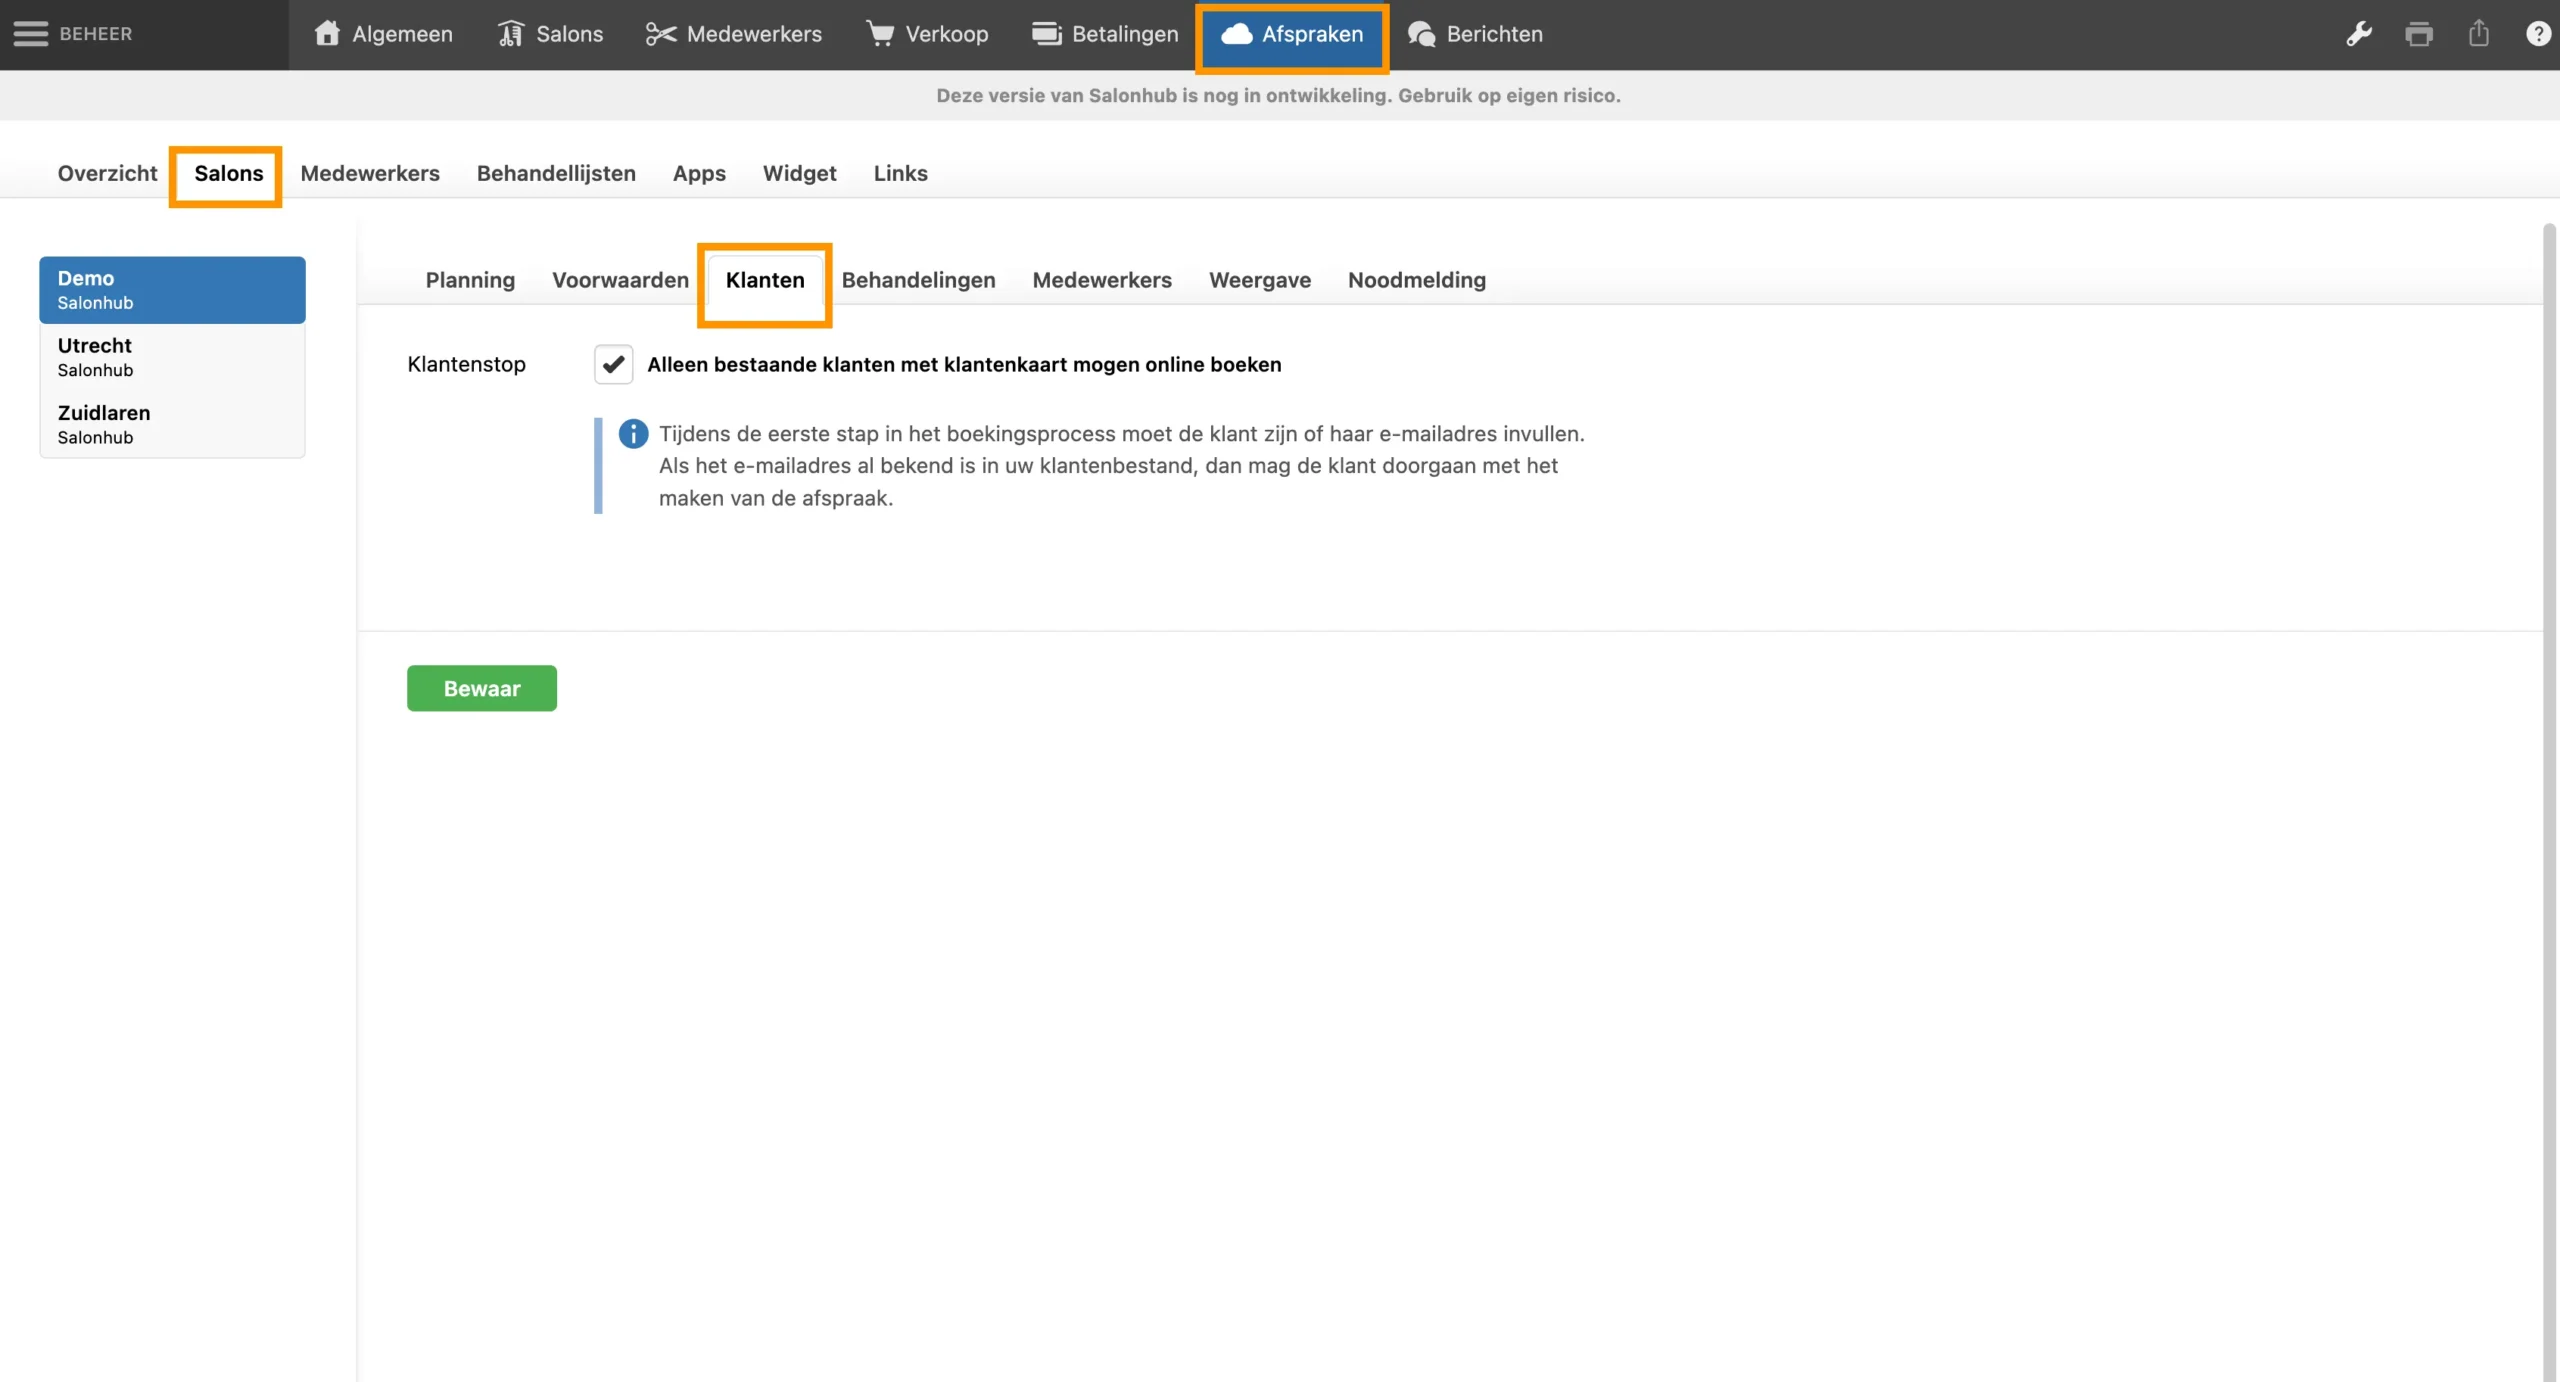Open Betalingen in top navigation
This screenshot has height=1382, width=2560.
pos(1105,34)
